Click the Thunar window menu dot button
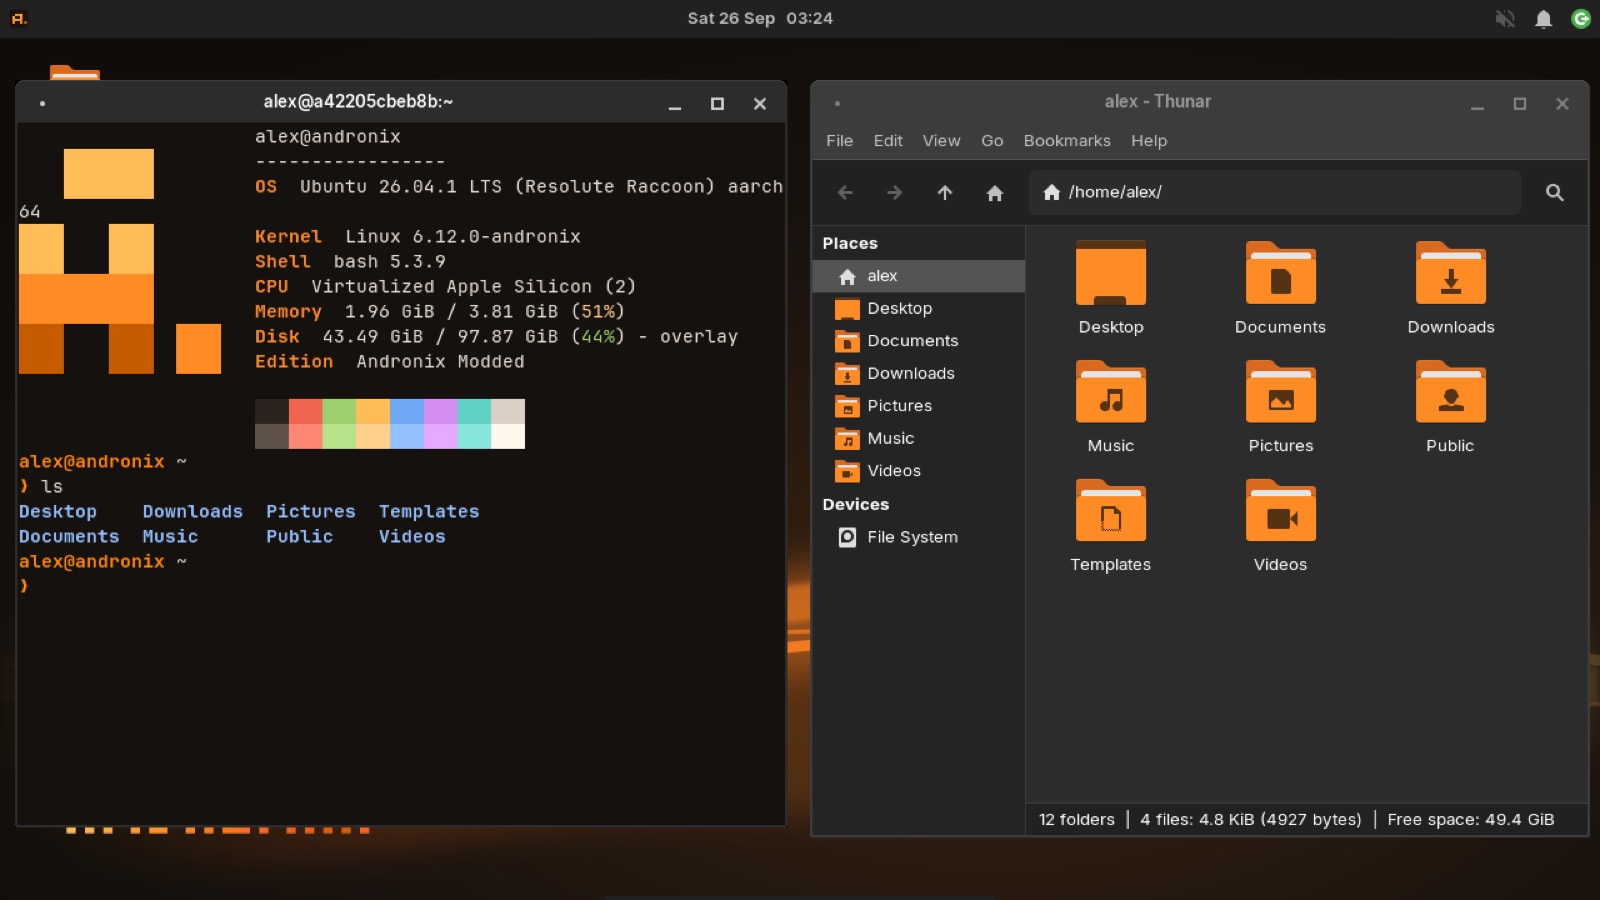The width and height of the screenshot is (1600, 900). pyautogui.click(x=837, y=103)
